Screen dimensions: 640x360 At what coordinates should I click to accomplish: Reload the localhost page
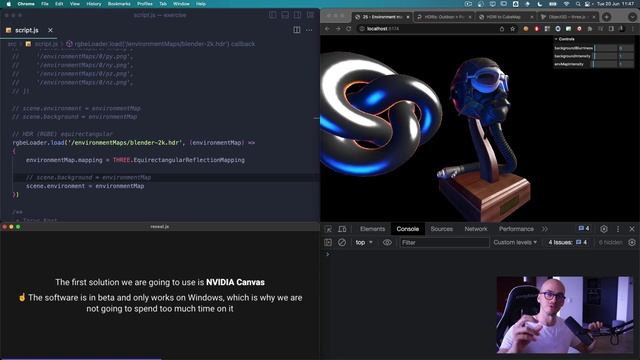349,29
